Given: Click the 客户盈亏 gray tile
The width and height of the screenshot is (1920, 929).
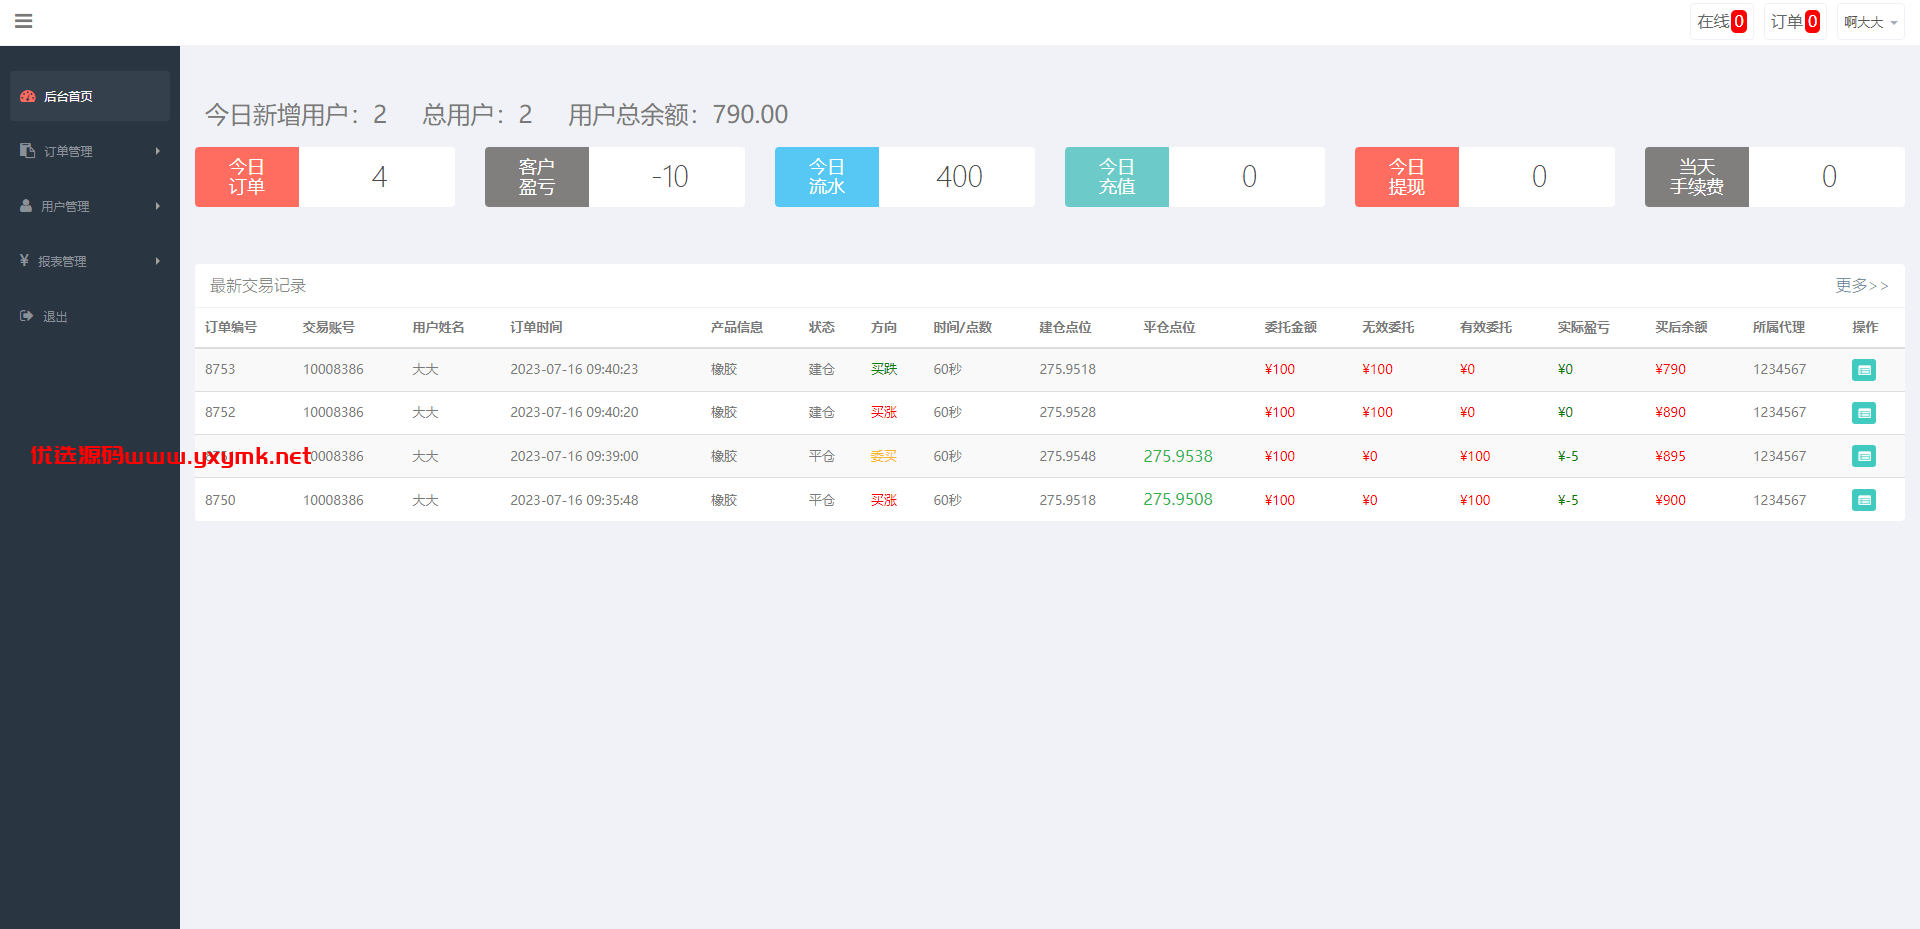Looking at the screenshot, I should click(537, 177).
